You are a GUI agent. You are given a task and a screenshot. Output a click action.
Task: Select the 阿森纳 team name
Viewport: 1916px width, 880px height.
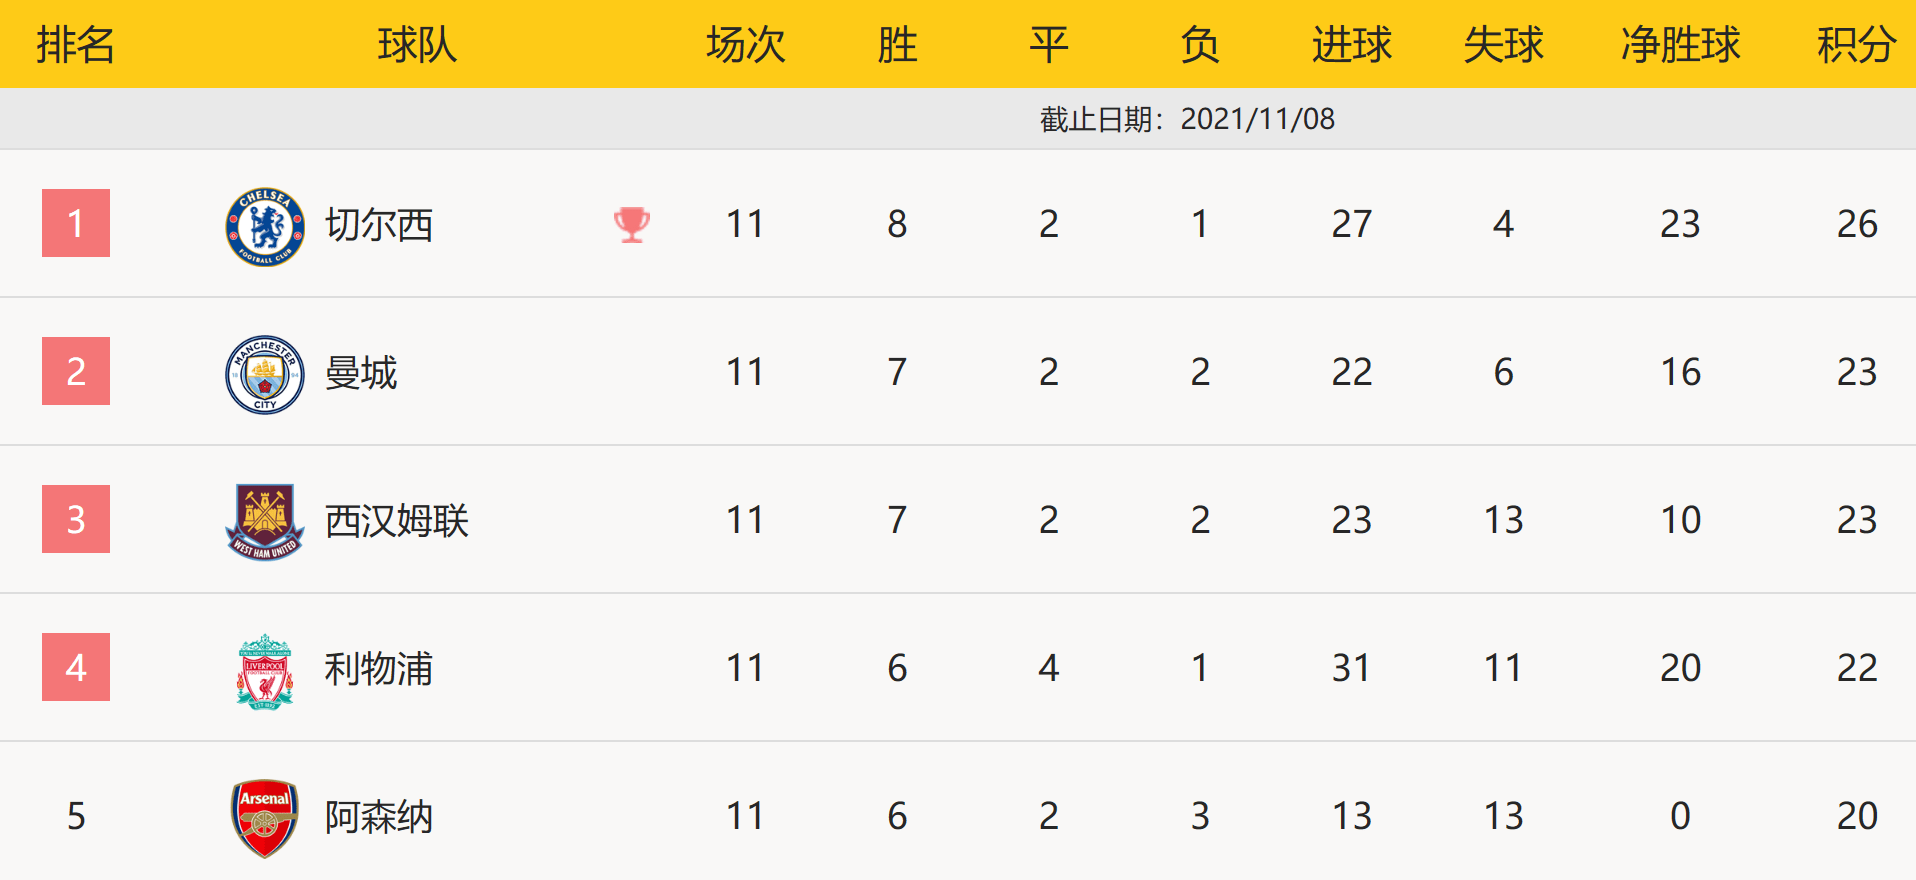[379, 817]
